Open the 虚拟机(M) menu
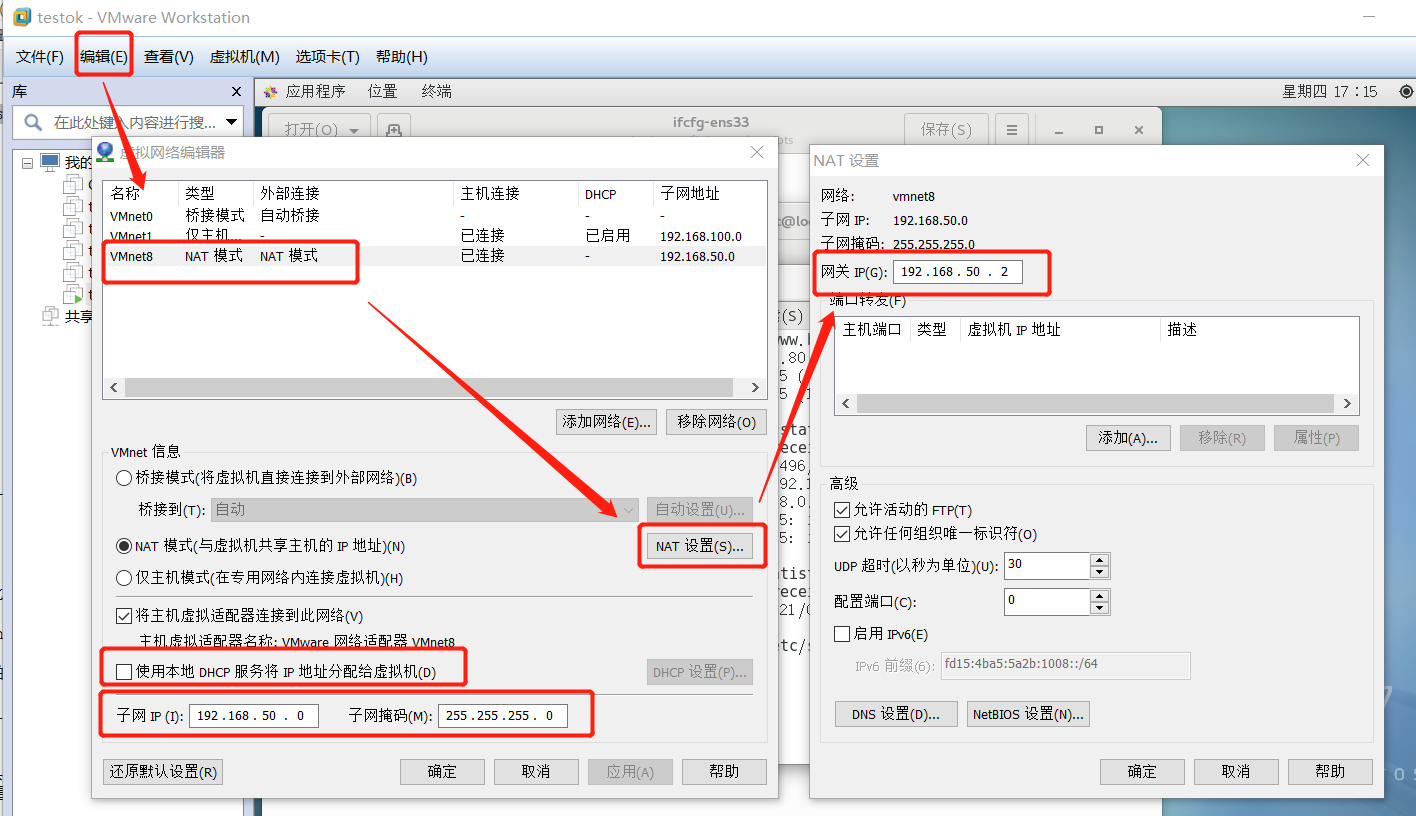Viewport: 1416px width, 816px height. point(244,57)
